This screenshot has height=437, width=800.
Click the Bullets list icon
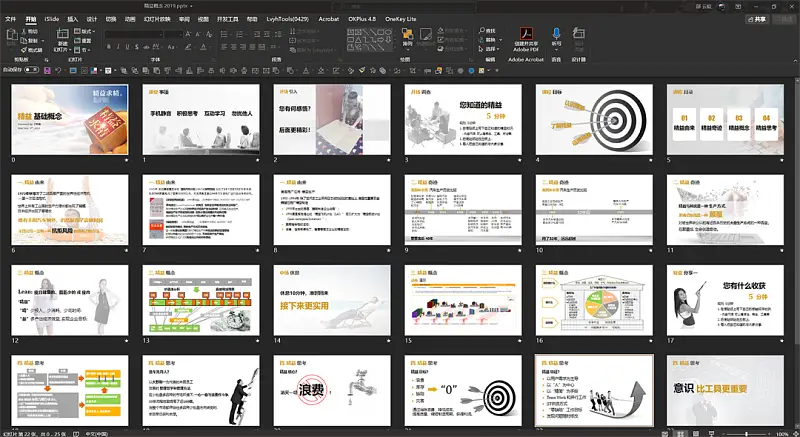224,34
